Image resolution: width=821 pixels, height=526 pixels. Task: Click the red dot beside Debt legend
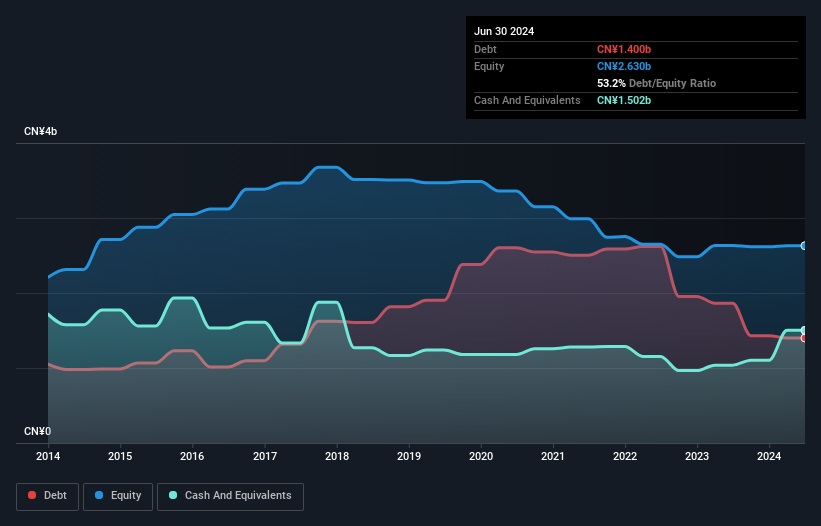point(34,496)
